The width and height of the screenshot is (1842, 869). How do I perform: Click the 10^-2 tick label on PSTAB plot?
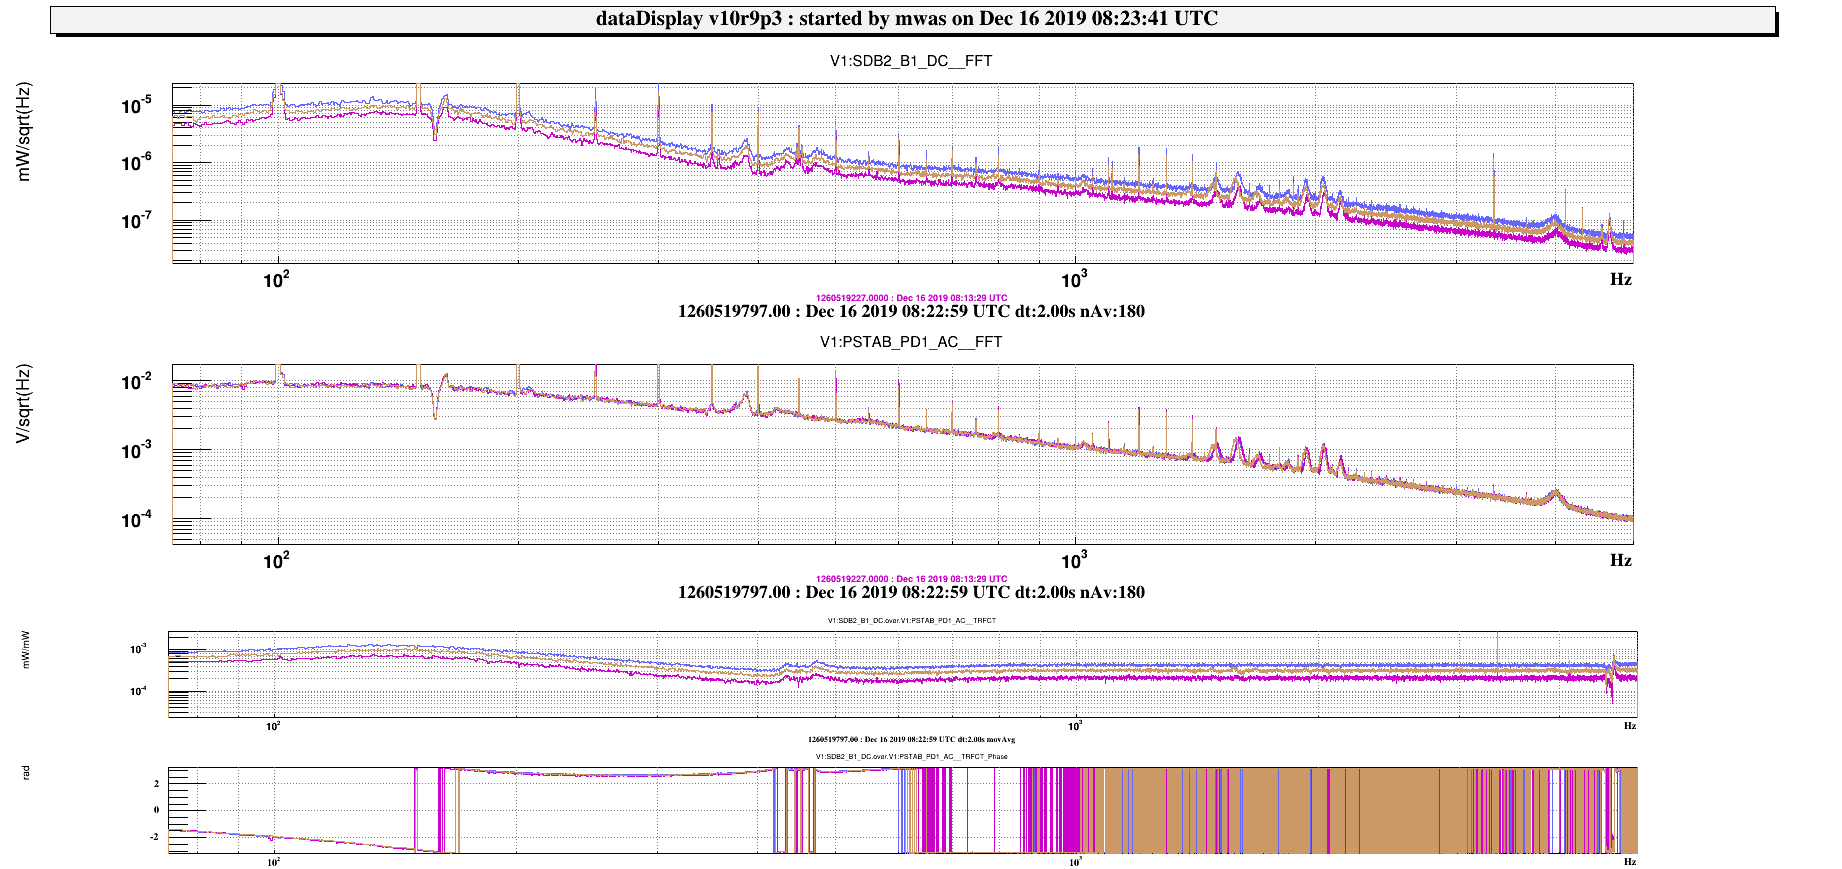tap(136, 382)
